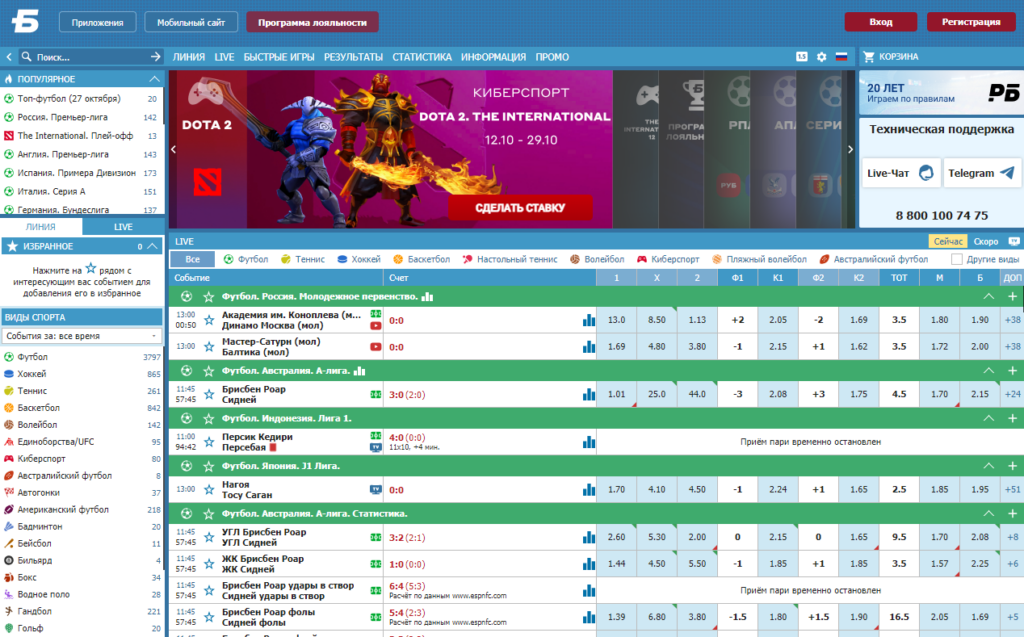Open the 1.5 odds format icon
The height and width of the screenshot is (637, 1024).
click(x=802, y=57)
